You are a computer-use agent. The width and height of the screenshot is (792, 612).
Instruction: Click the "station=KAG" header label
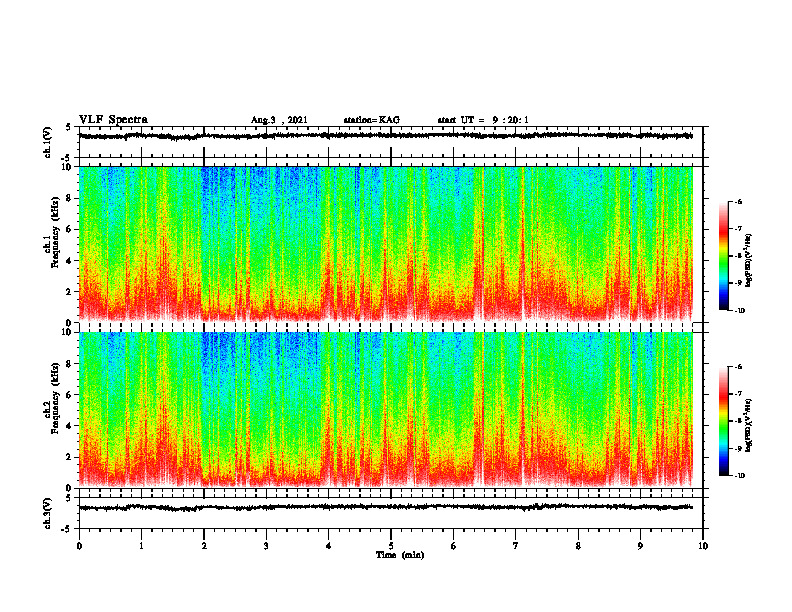(371, 120)
